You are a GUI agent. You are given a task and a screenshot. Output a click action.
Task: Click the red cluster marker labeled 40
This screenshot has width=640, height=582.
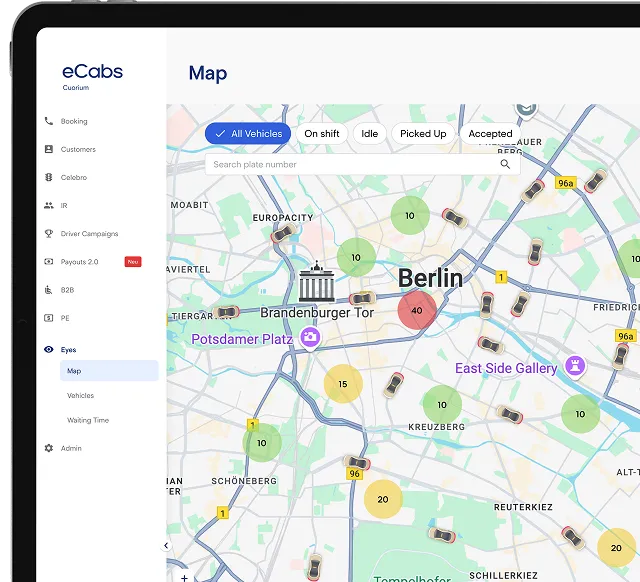tap(417, 311)
